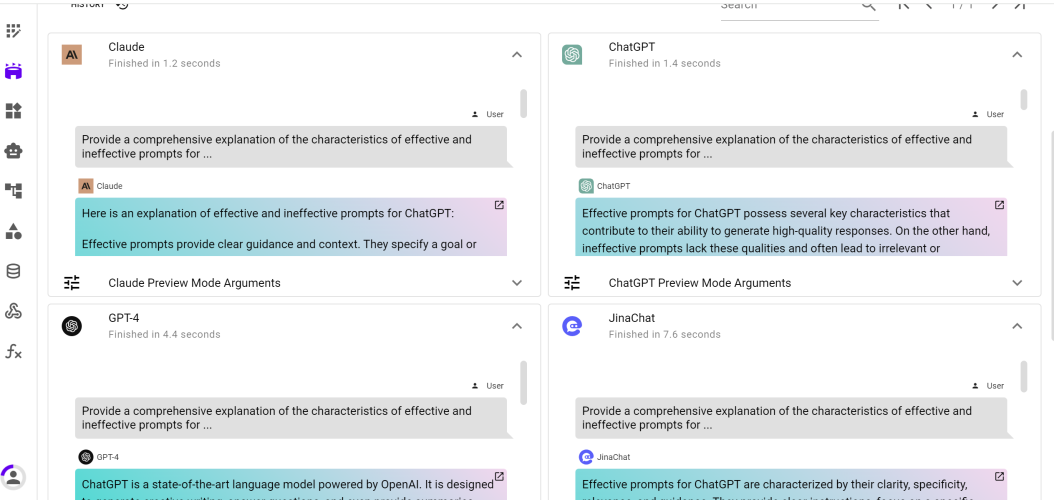Open ChatGPT response in expanded view
This screenshot has height=500, width=1054.
pos(1000,205)
